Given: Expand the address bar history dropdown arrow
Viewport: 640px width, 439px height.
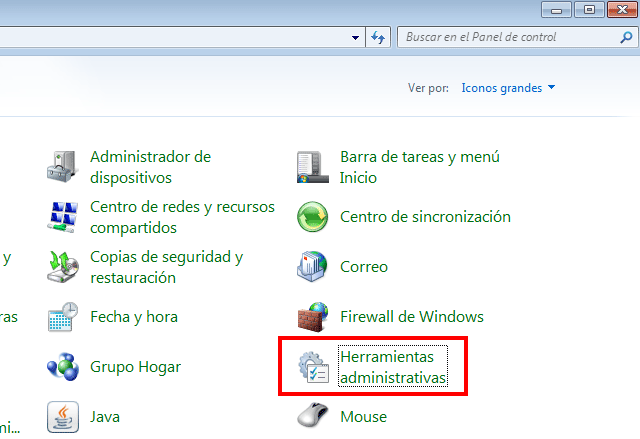Looking at the screenshot, I should pos(355,38).
